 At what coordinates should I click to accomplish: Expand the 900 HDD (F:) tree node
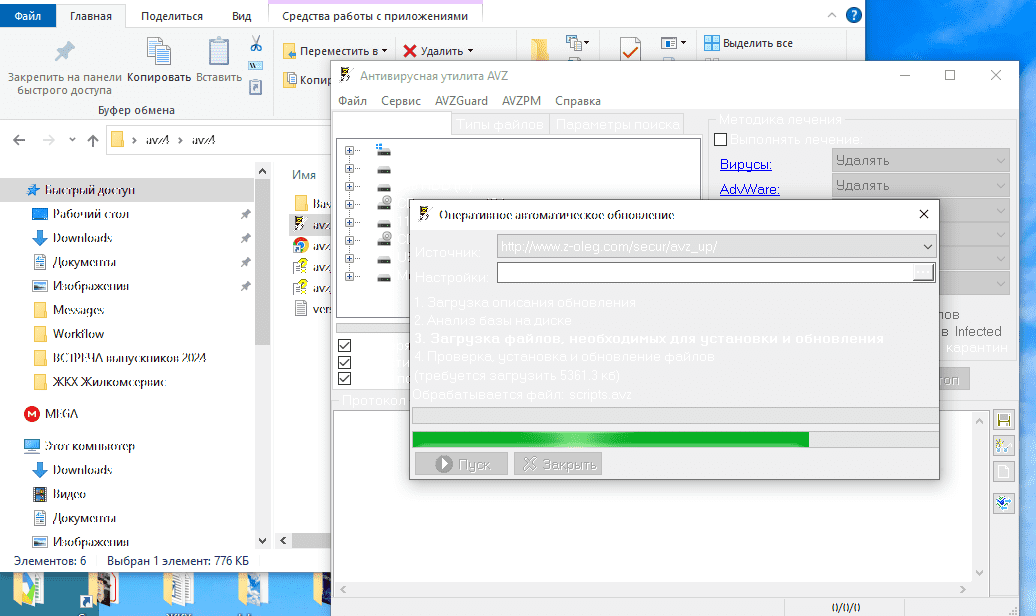coord(350,185)
